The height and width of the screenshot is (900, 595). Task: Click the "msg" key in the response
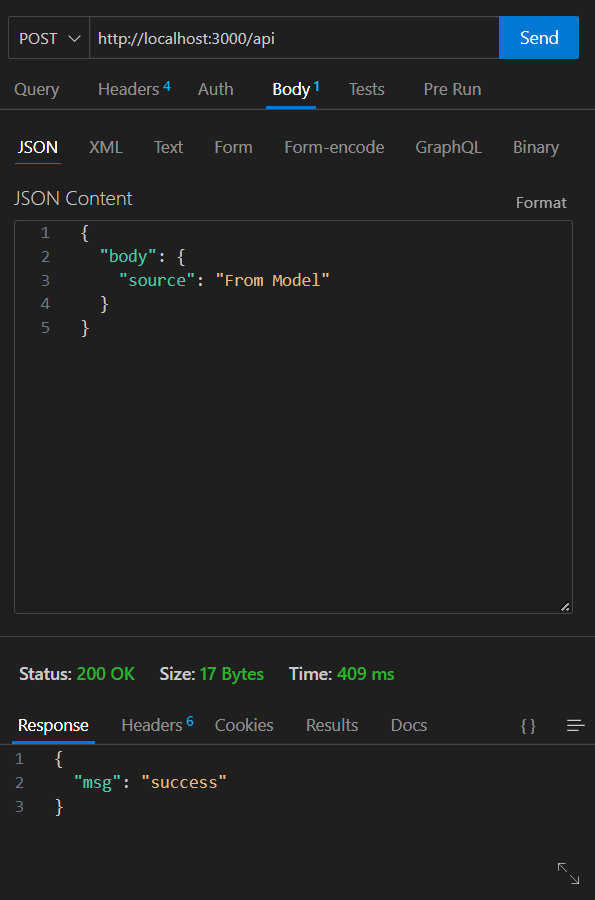tap(97, 782)
